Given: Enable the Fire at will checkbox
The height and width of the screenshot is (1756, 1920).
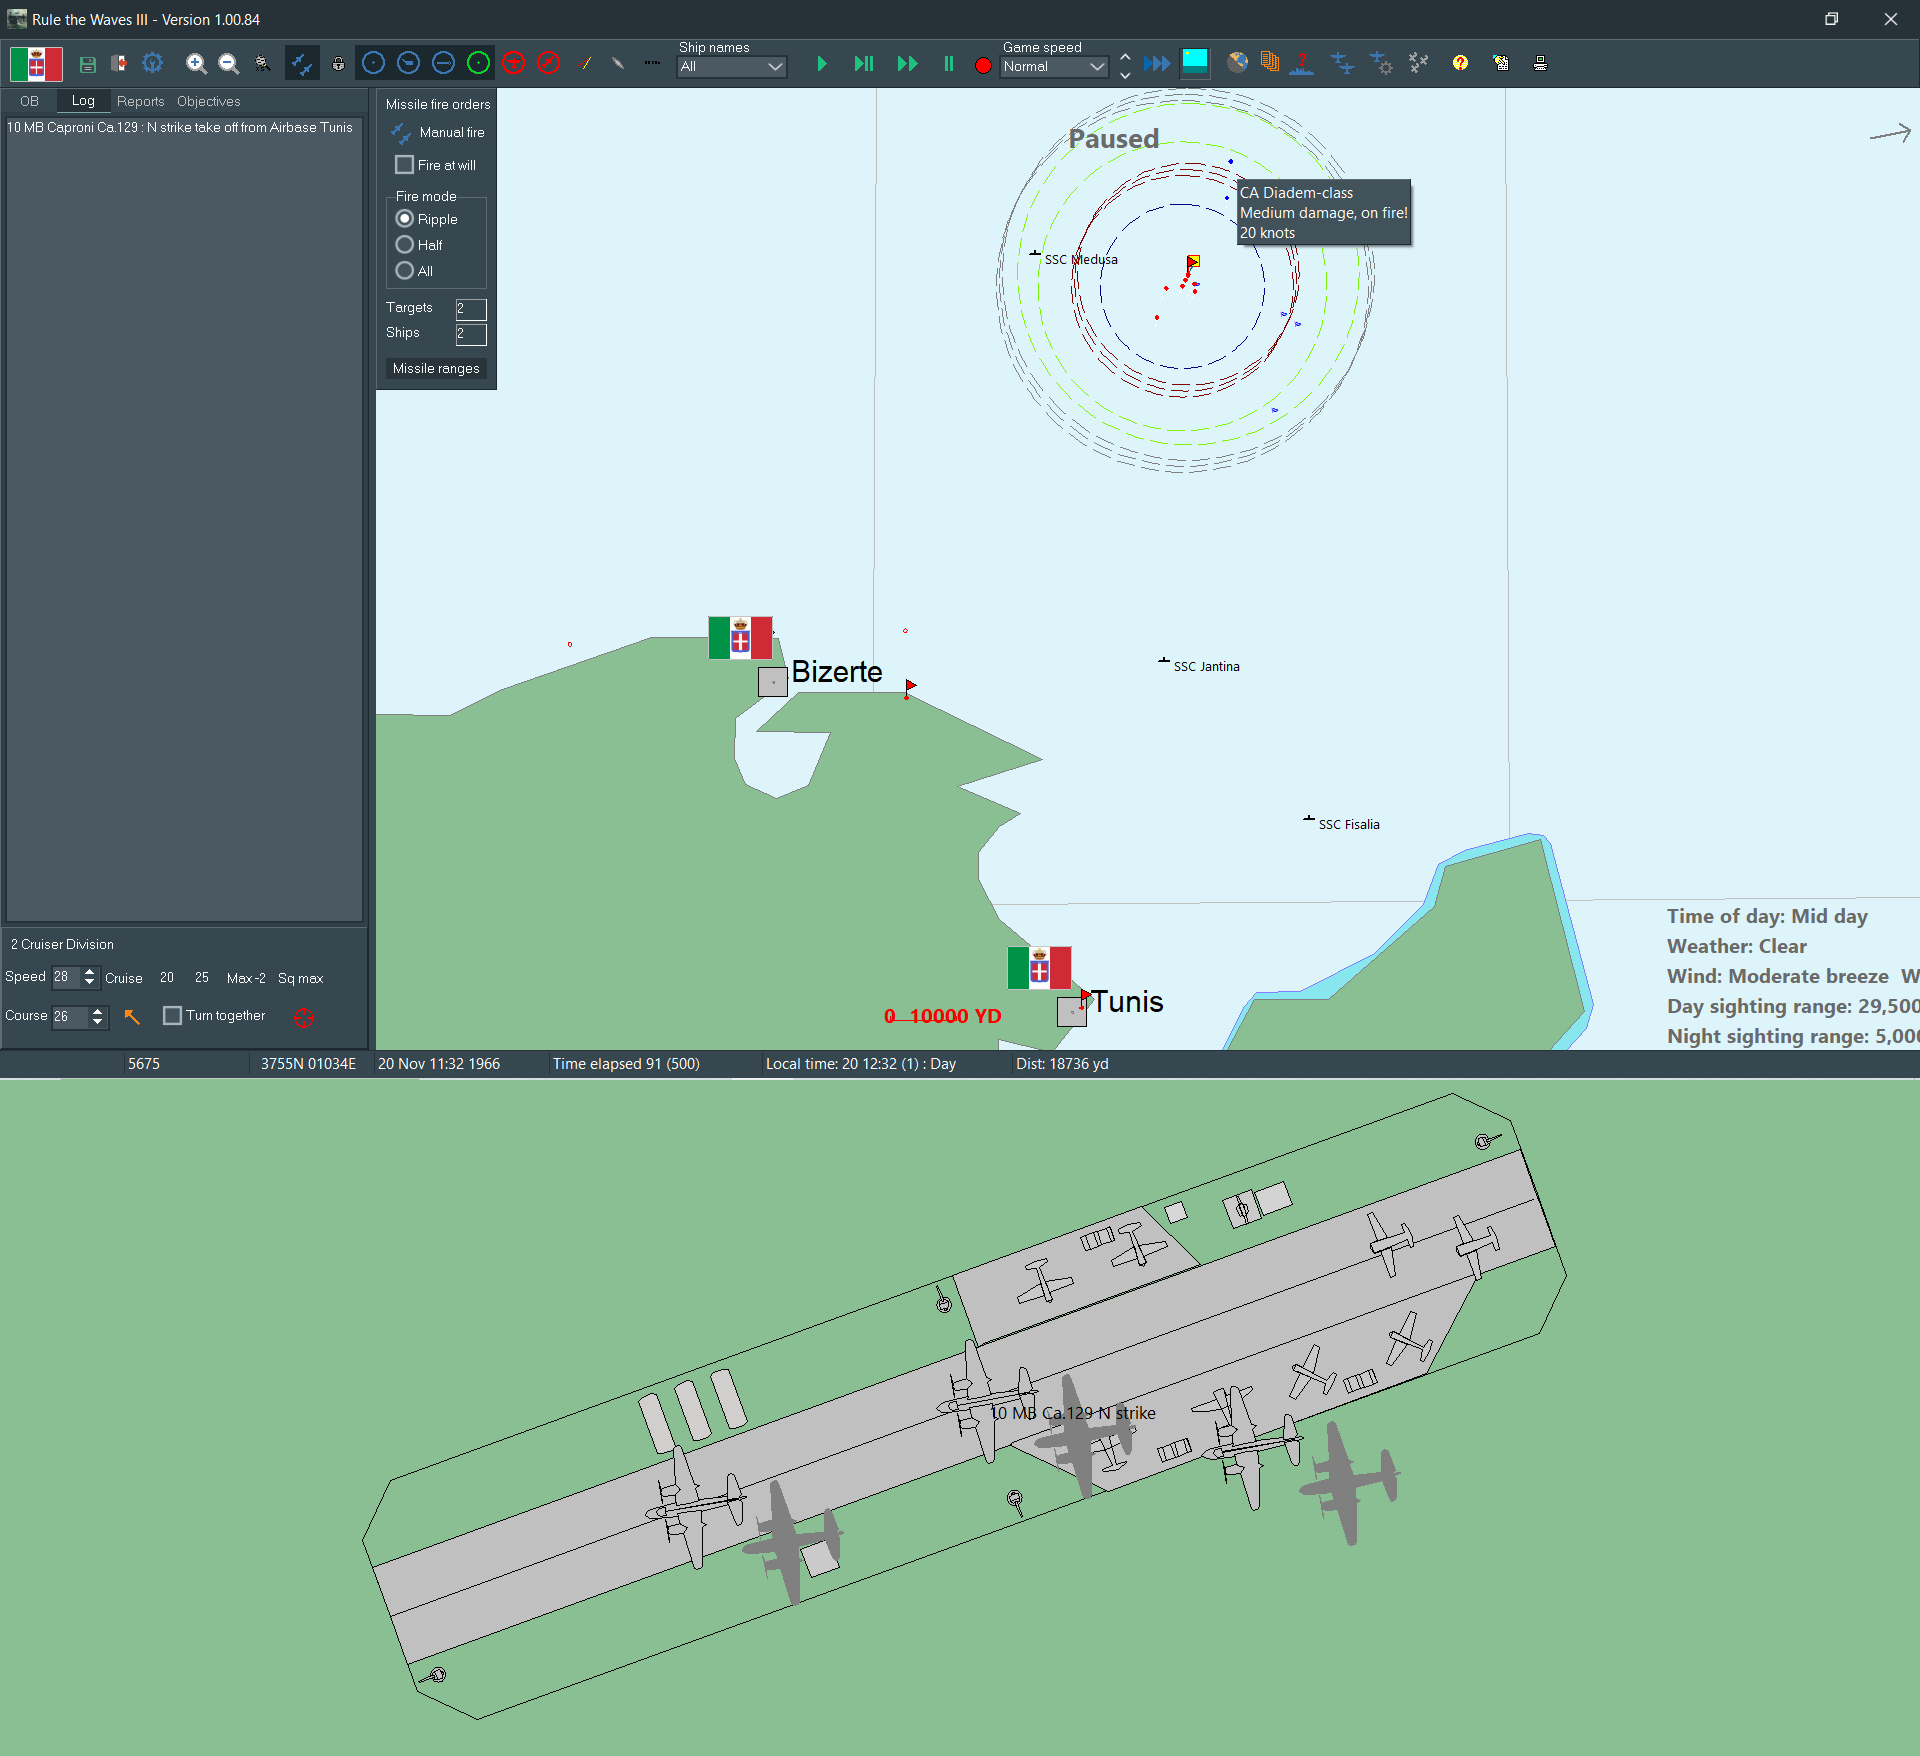Looking at the screenshot, I should click(404, 165).
